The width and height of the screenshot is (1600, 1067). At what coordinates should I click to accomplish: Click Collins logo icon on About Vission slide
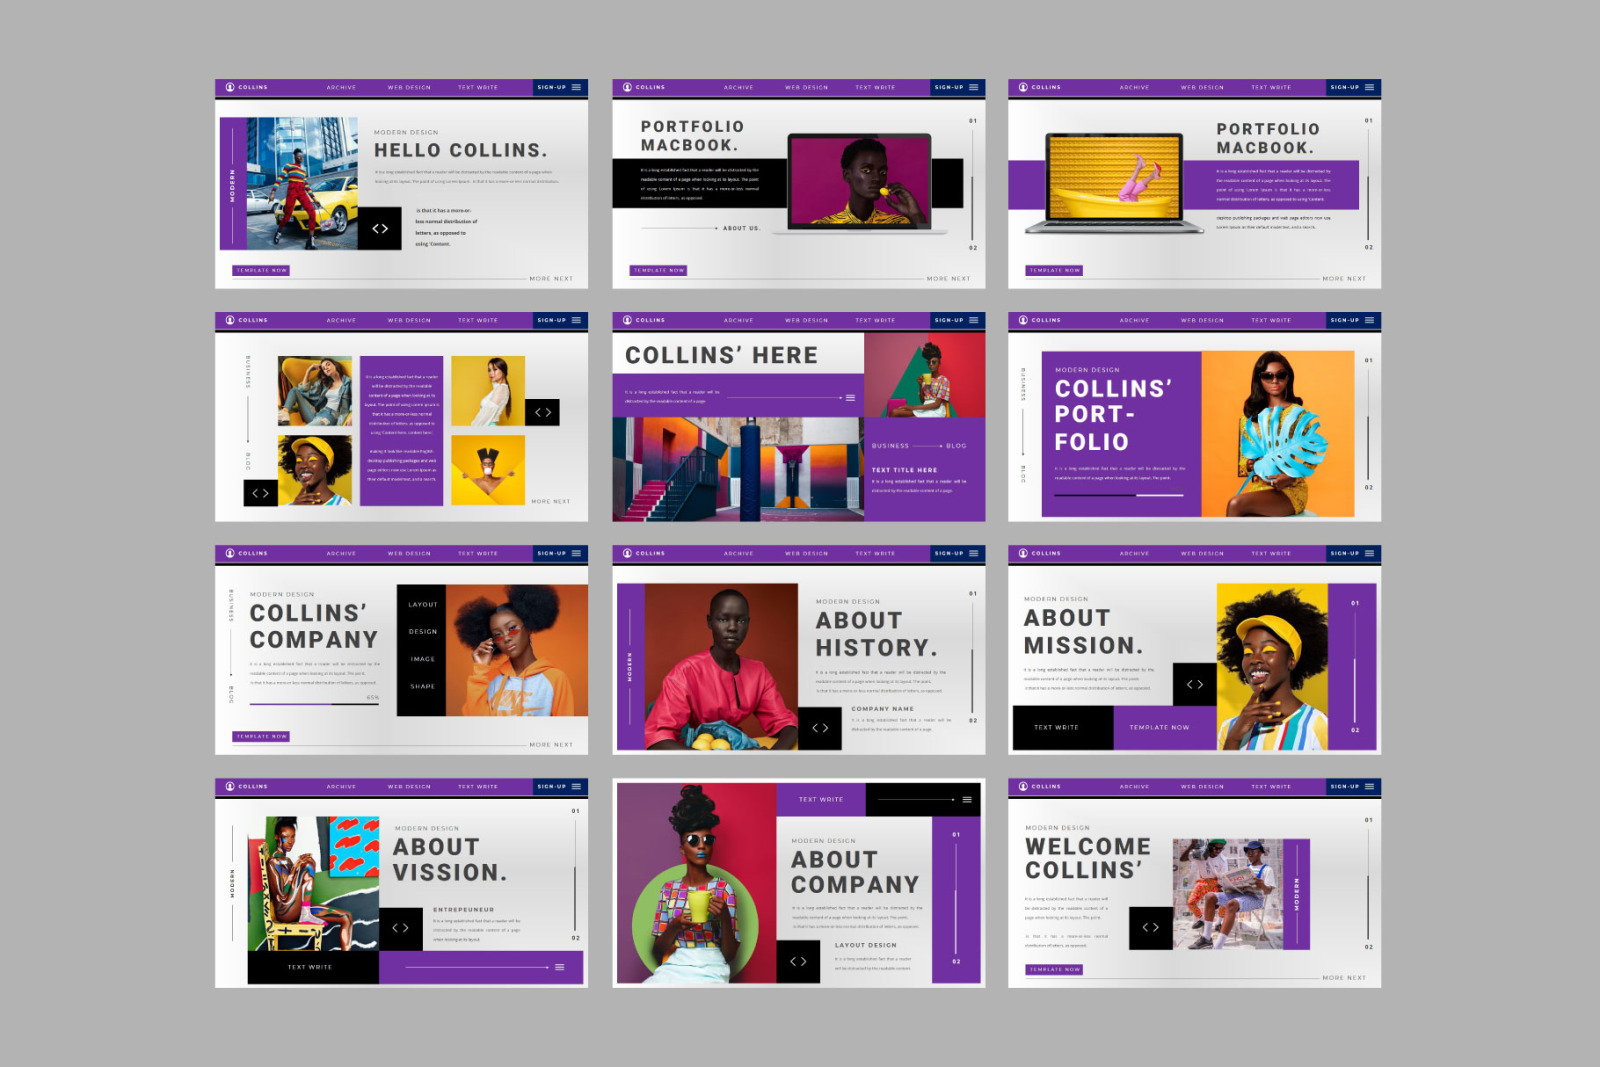point(230,787)
